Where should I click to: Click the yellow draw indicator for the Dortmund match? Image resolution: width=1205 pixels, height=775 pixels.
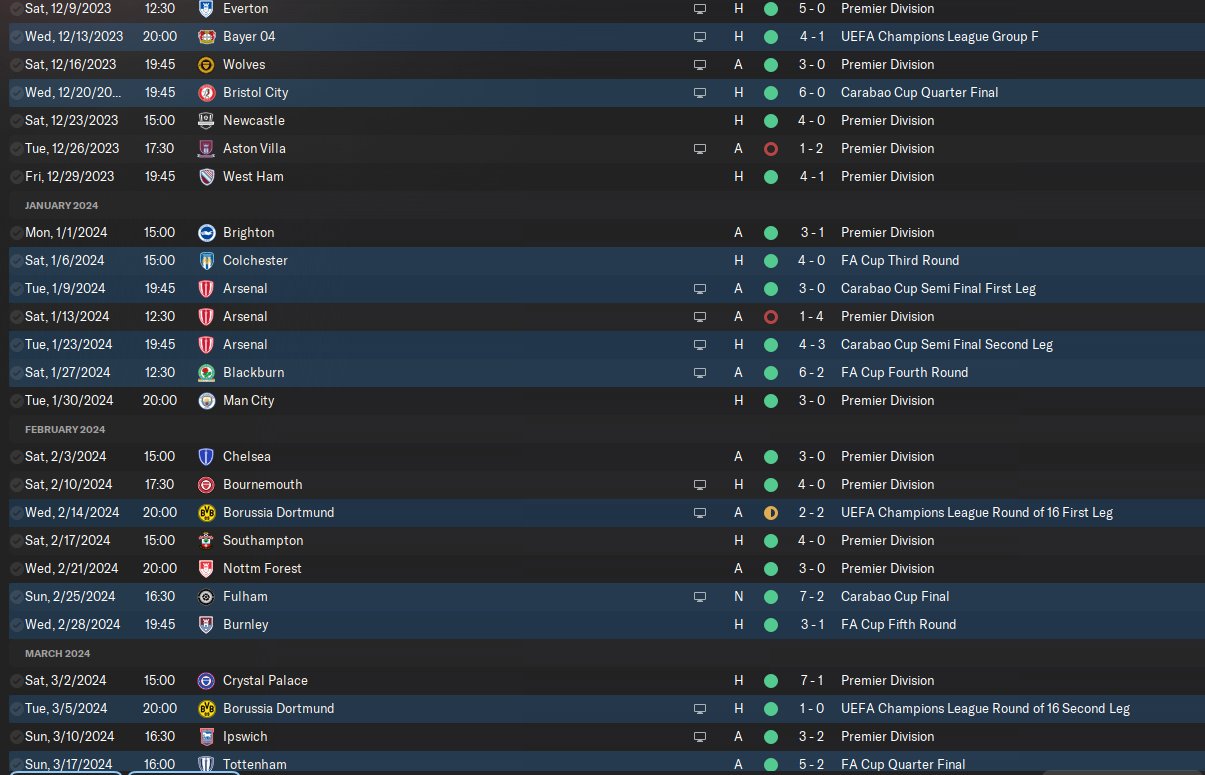[770, 512]
